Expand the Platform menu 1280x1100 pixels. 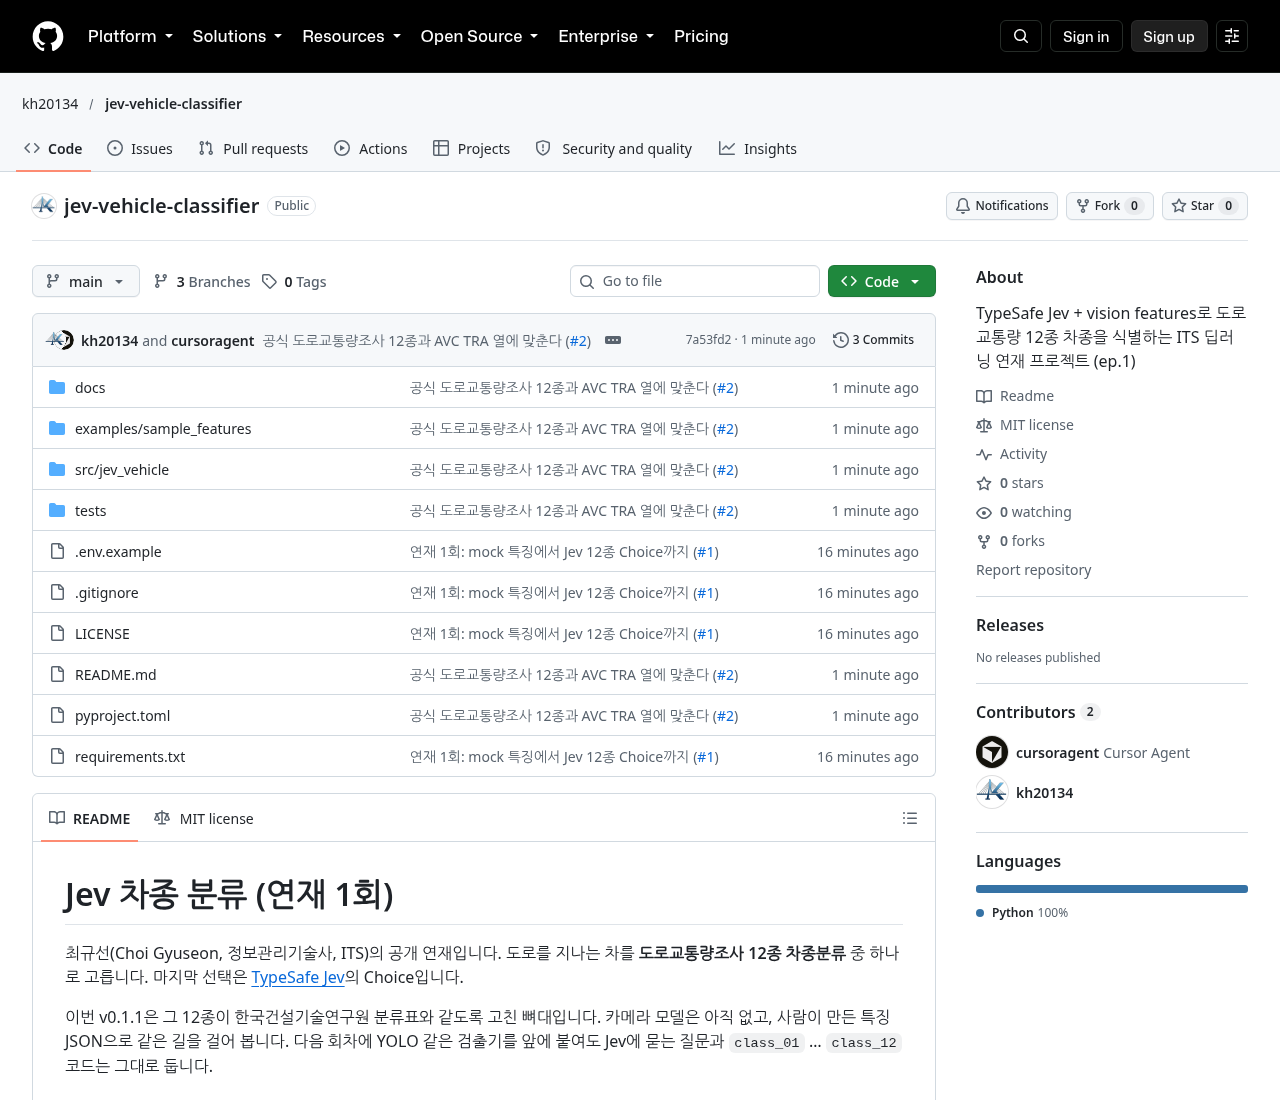tap(130, 36)
